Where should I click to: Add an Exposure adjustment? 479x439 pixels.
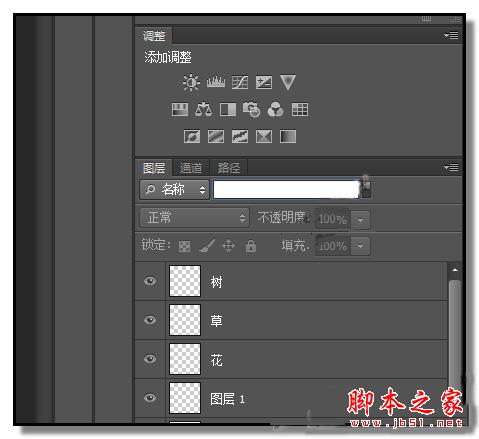[264, 82]
